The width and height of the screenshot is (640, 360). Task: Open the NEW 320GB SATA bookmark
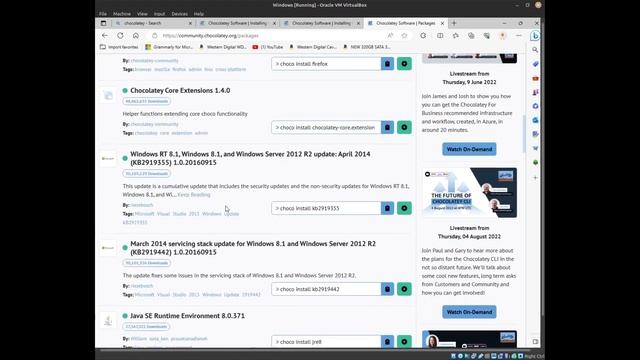click(x=366, y=47)
